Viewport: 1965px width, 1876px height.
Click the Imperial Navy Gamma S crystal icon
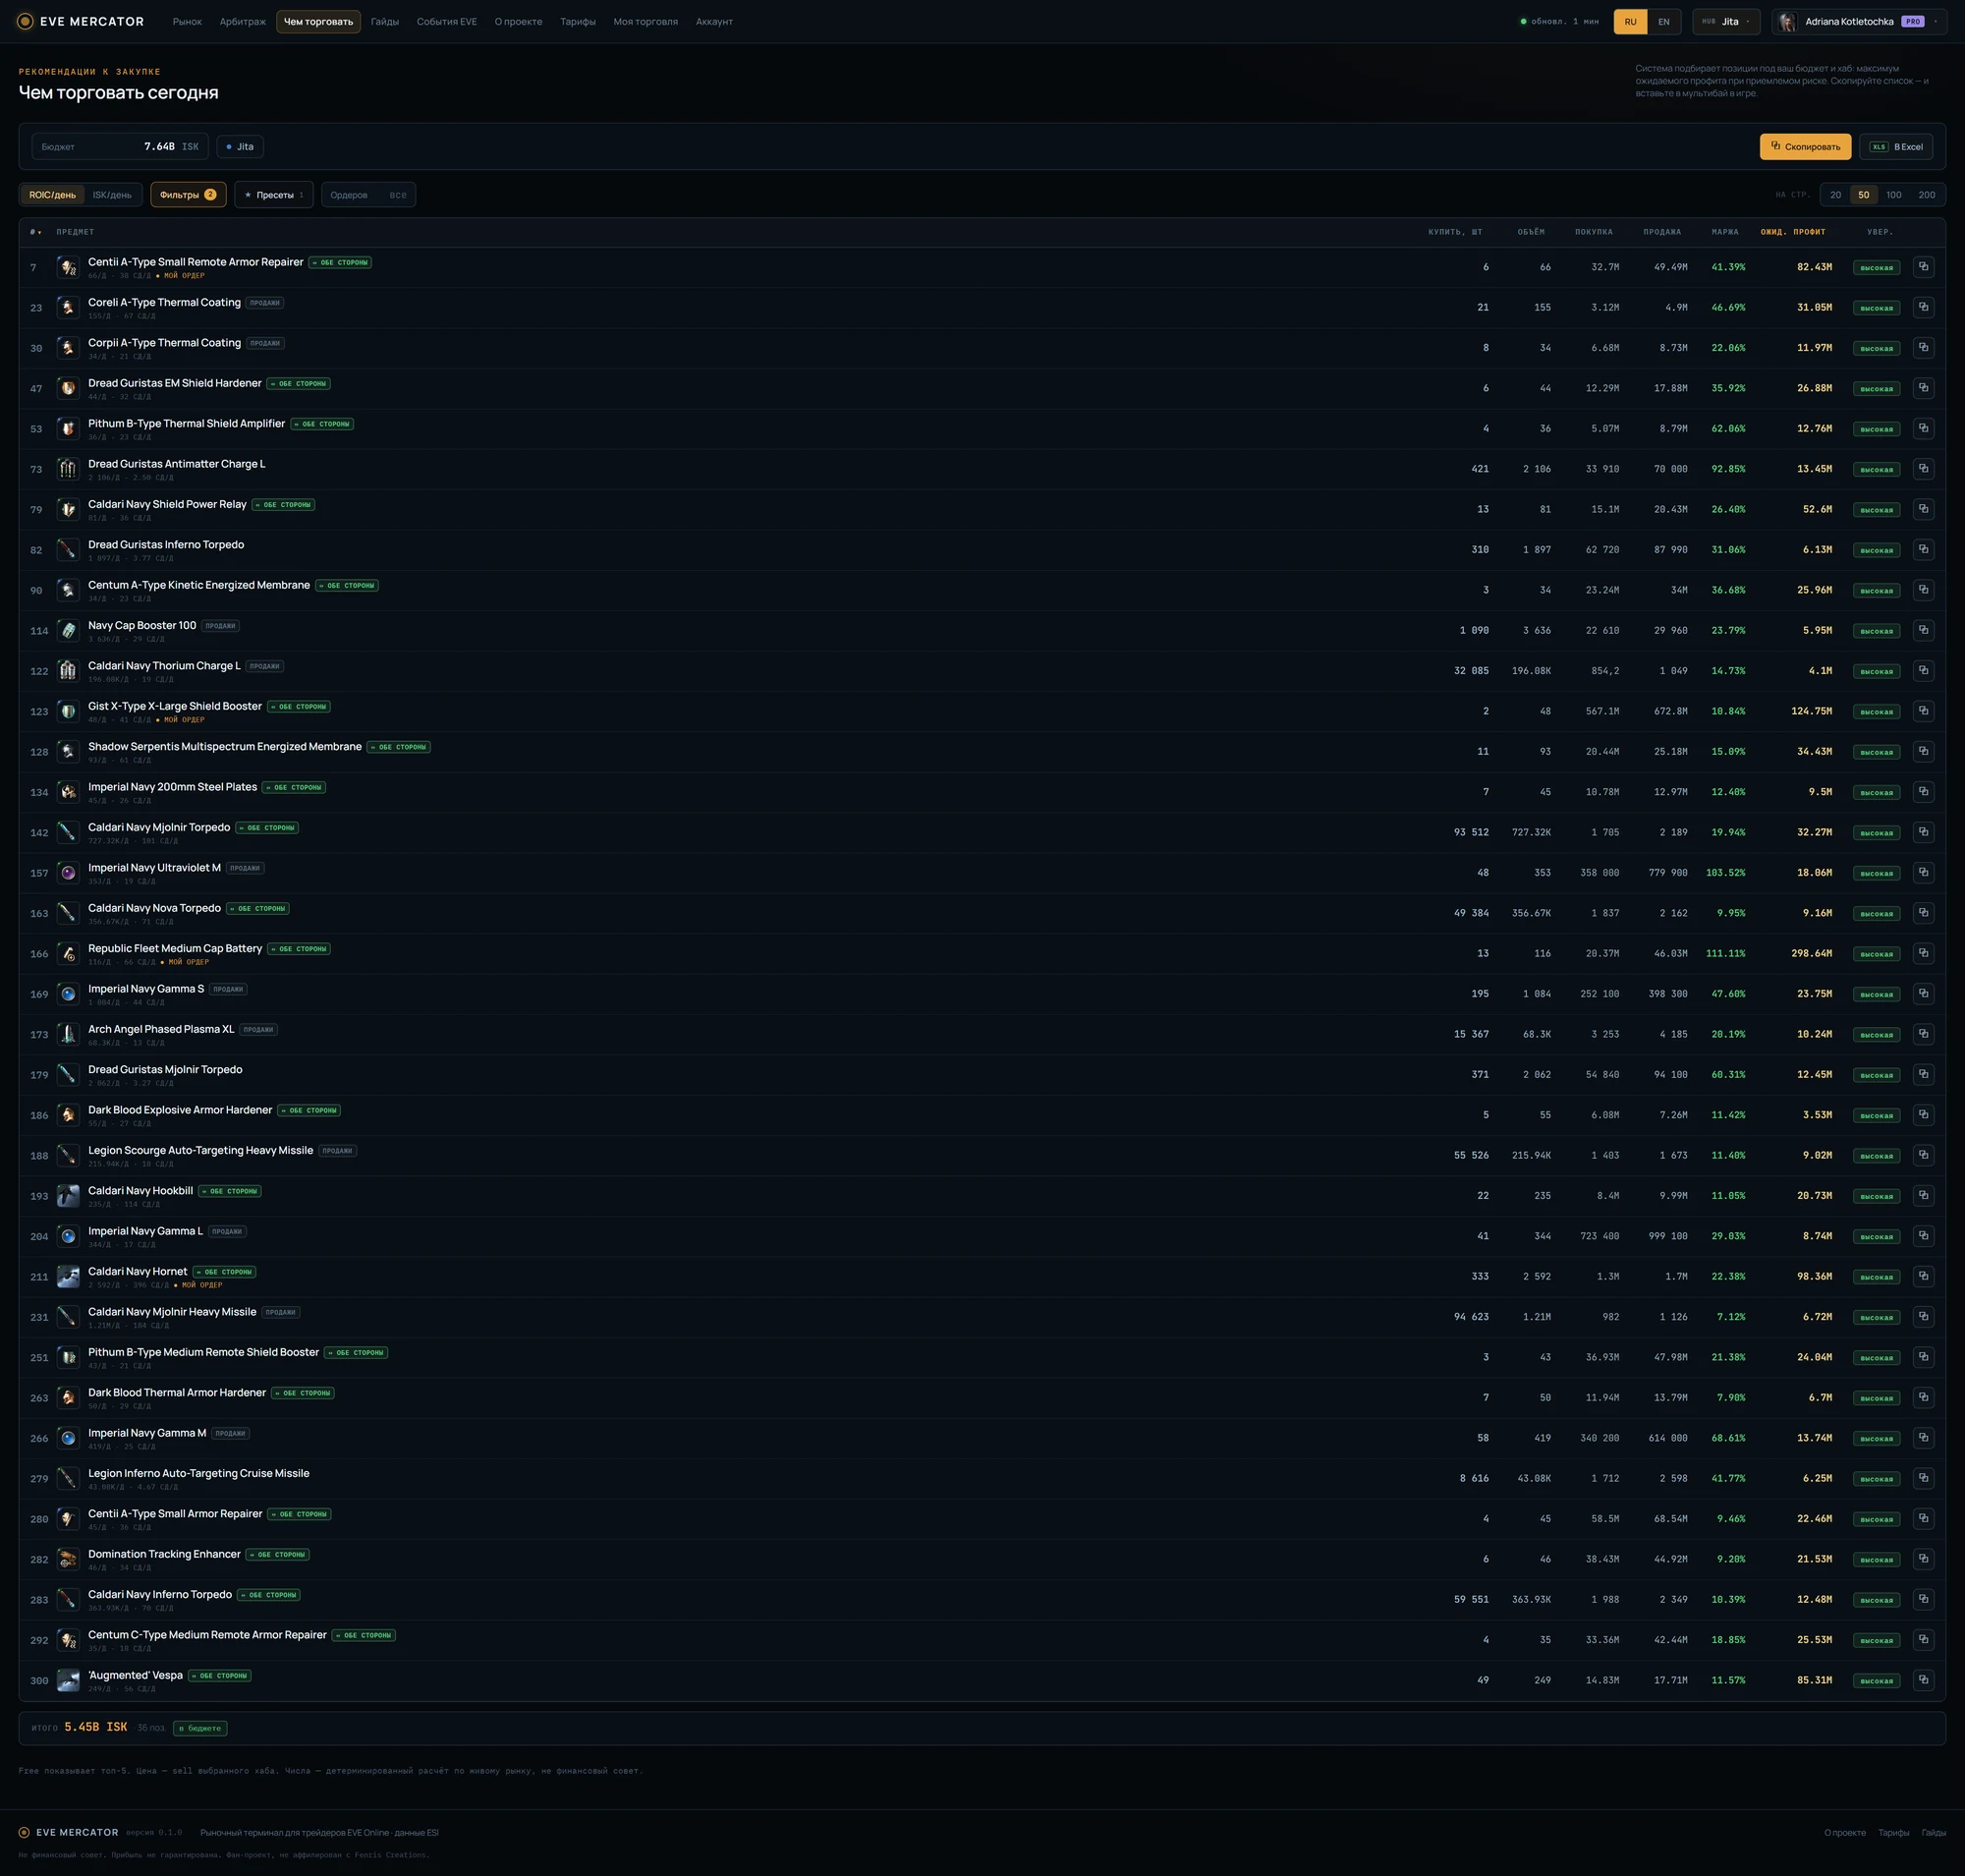pos(68,994)
